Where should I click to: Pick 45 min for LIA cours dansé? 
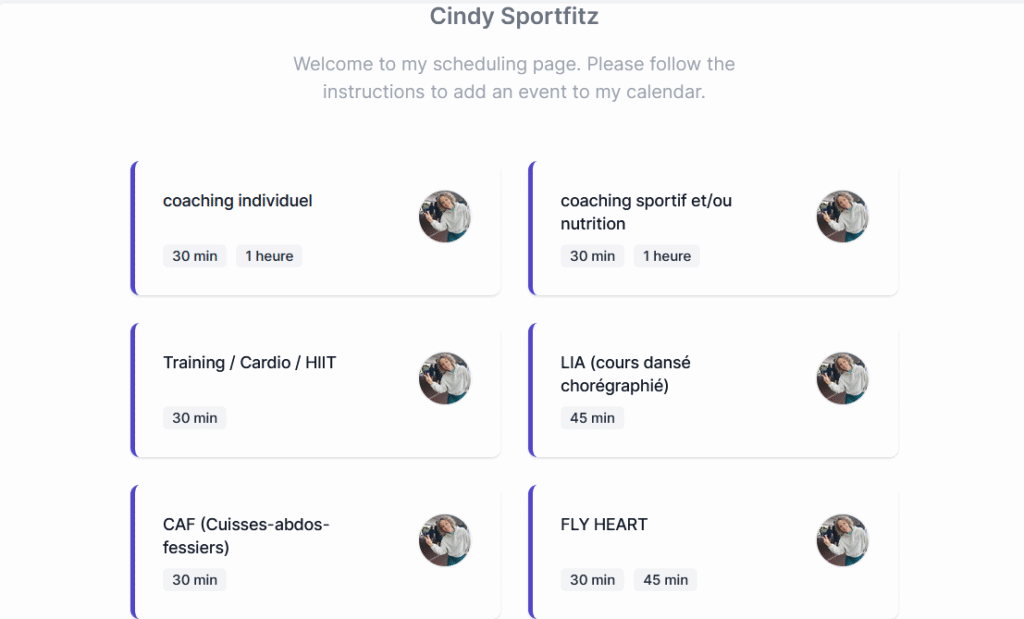[x=592, y=418]
